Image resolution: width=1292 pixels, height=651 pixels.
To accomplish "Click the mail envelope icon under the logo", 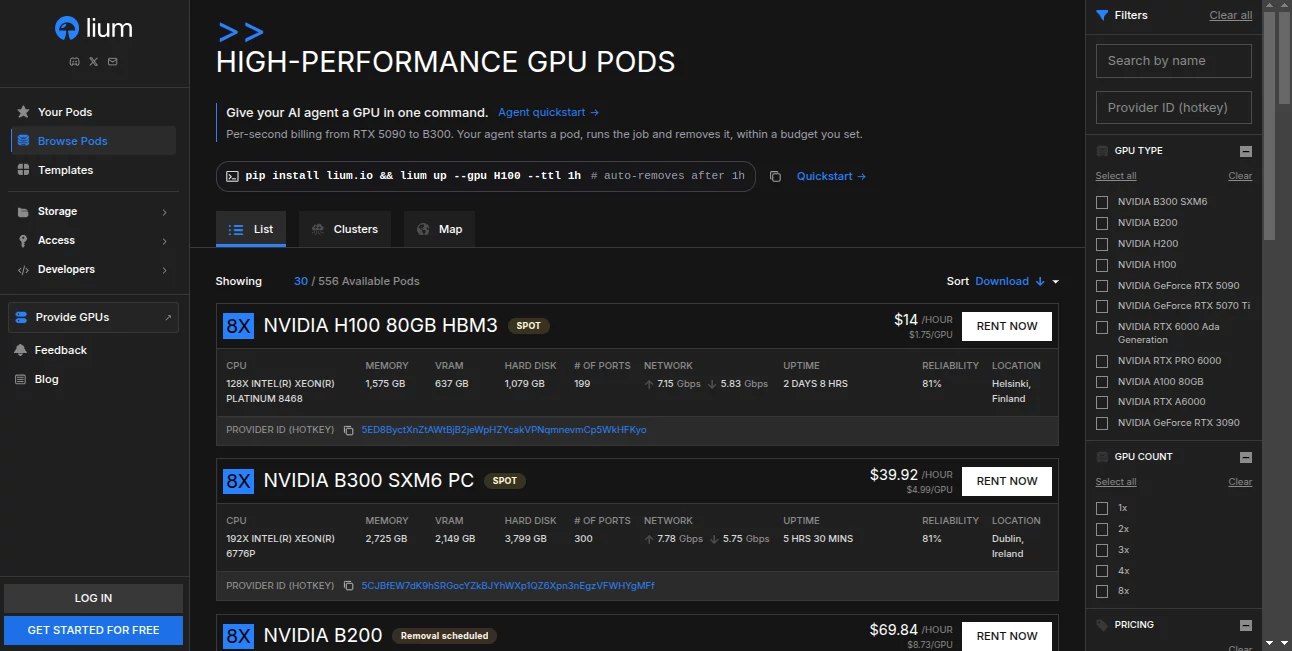I will tap(113, 61).
